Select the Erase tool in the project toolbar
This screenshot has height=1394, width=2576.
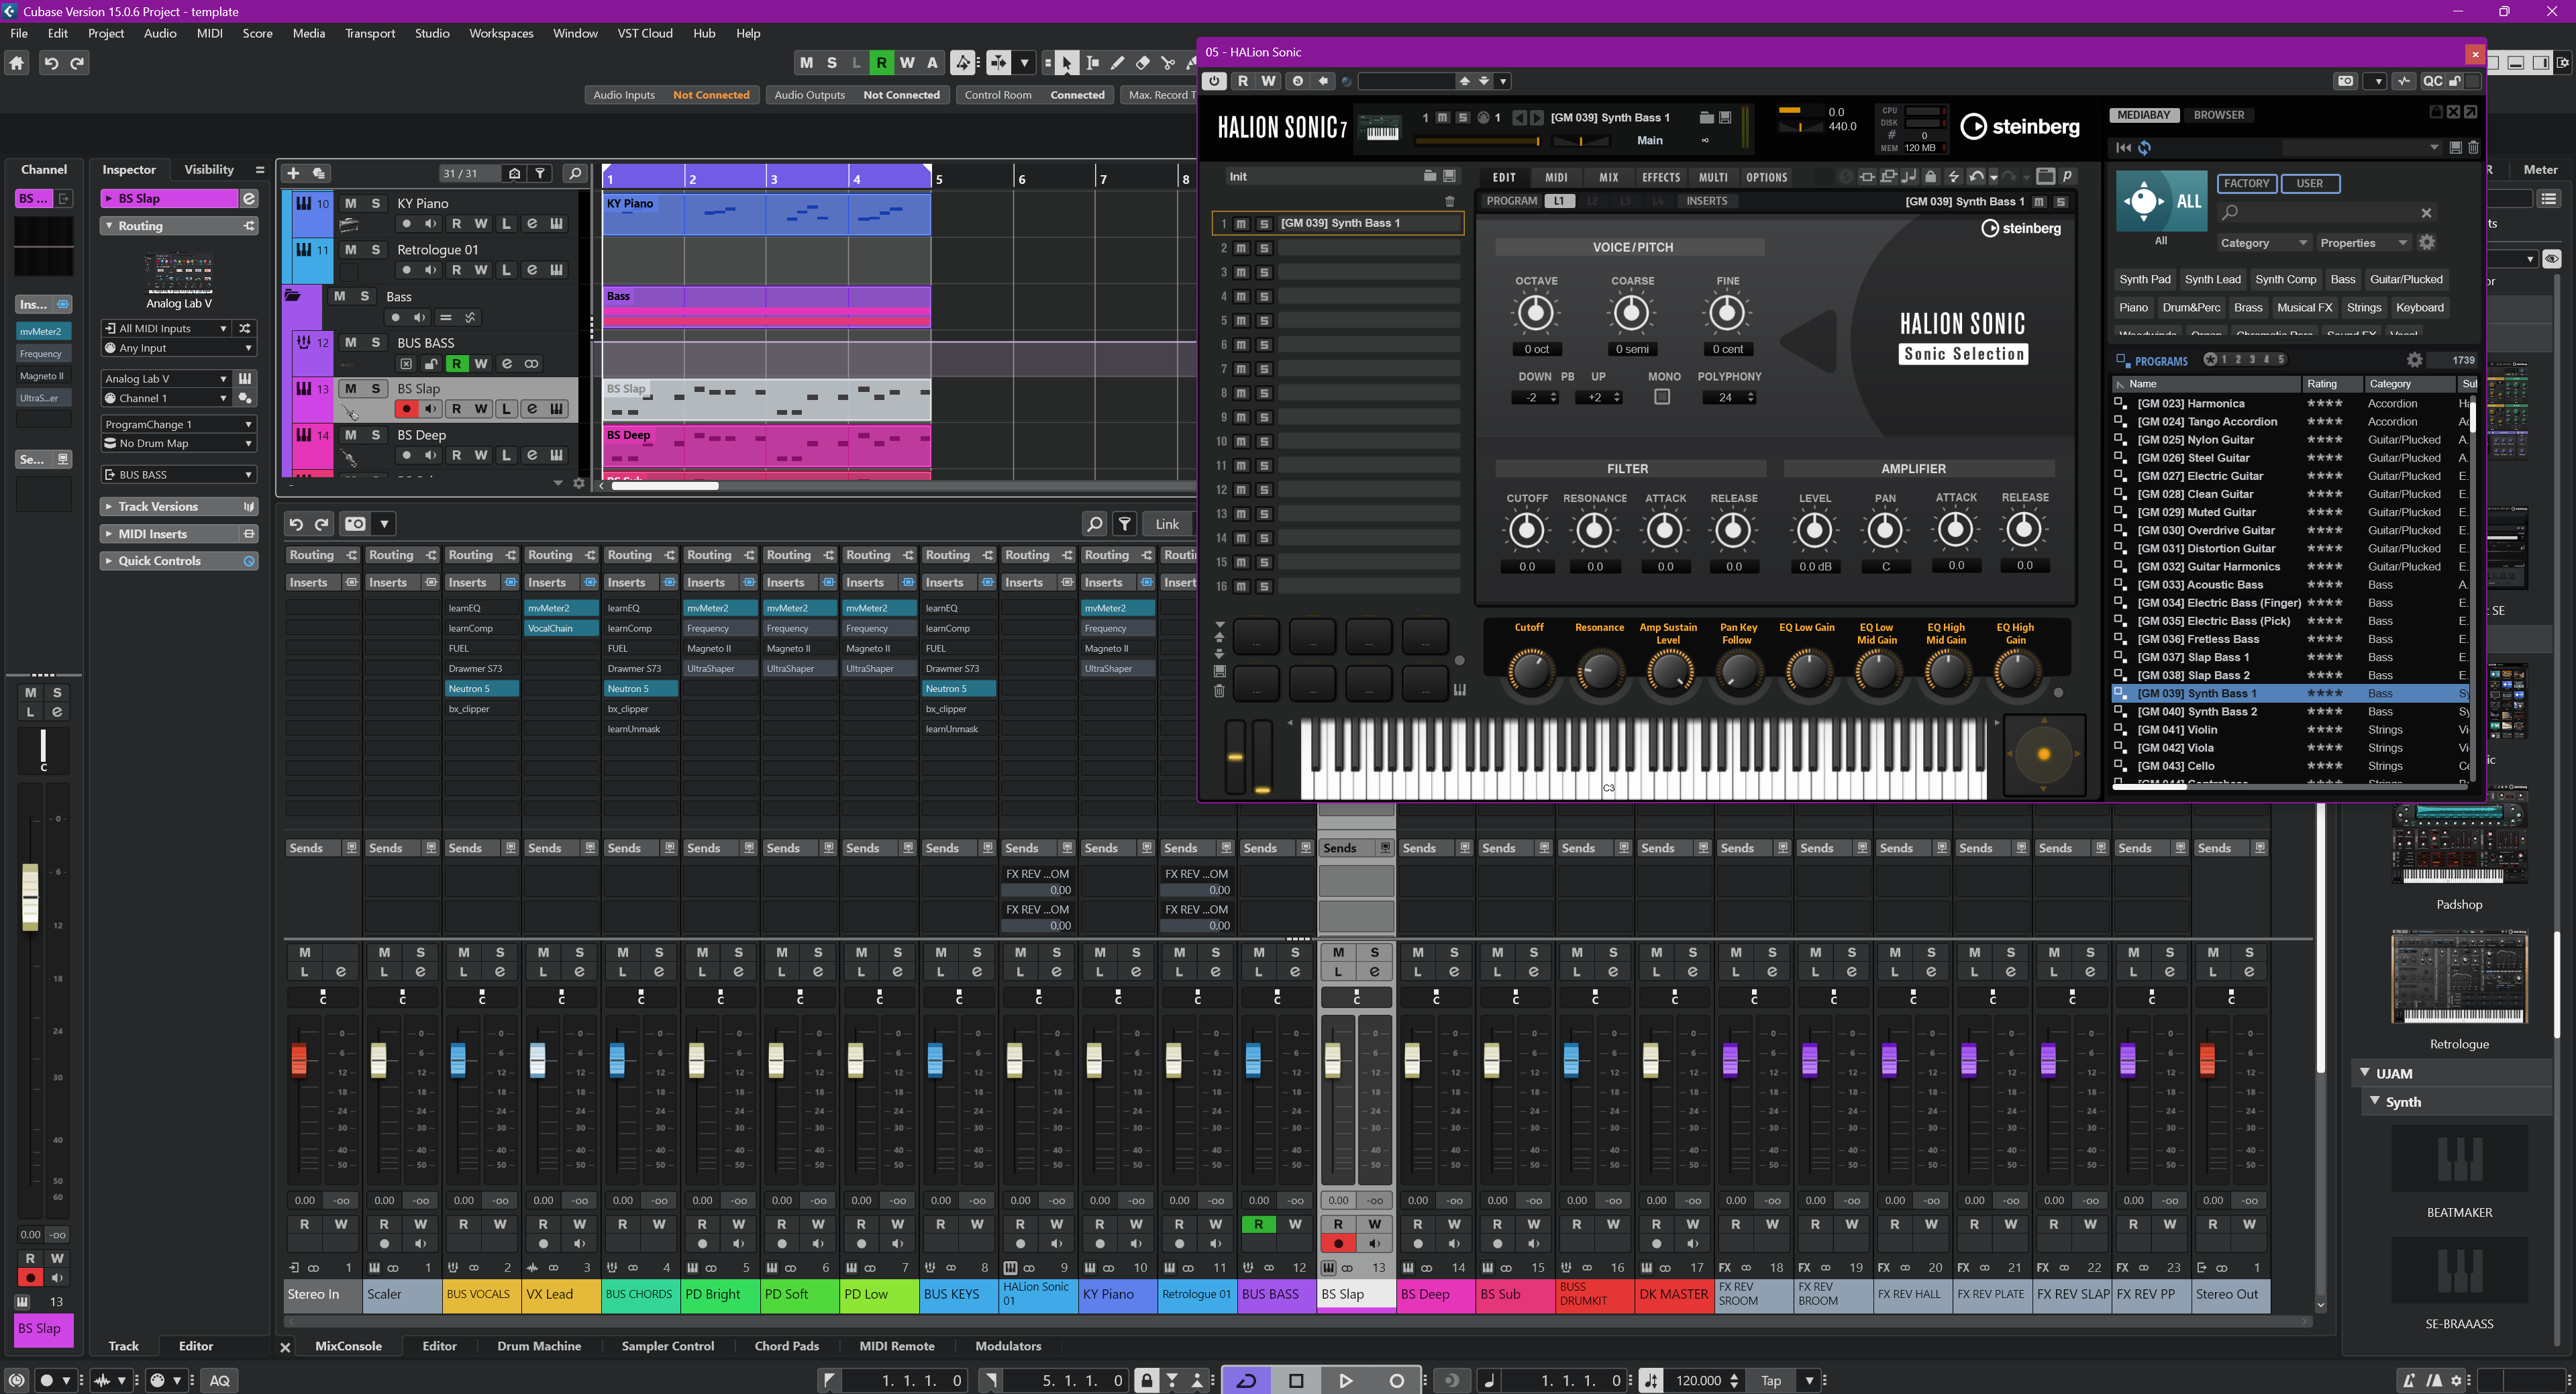[x=1143, y=62]
